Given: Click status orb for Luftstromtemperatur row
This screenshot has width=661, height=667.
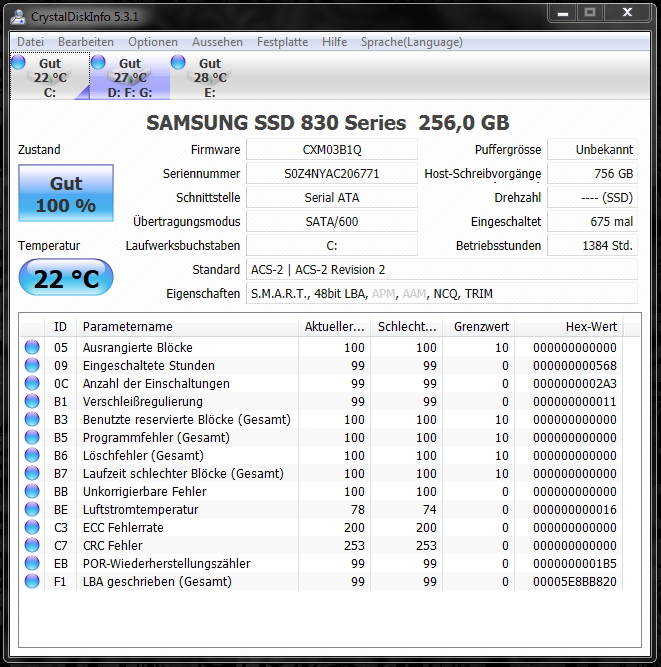Looking at the screenshot, I should pyautogui.click(x=32, y=509).
